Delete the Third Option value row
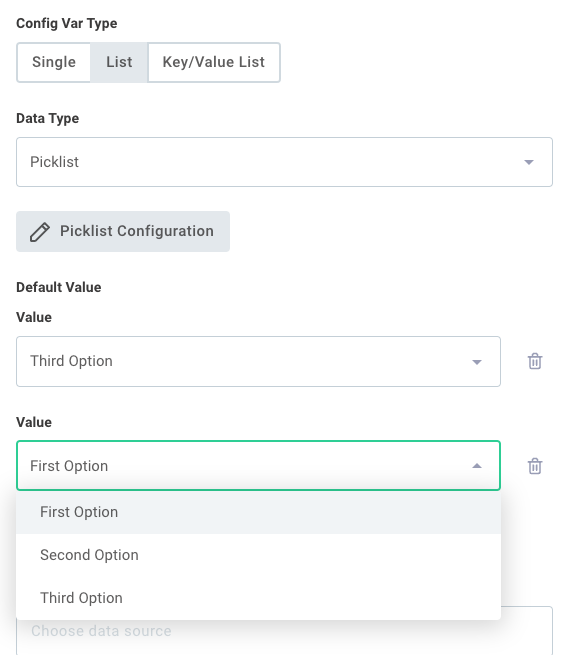This screenshot has width=571, height=655. click(535, 361)
